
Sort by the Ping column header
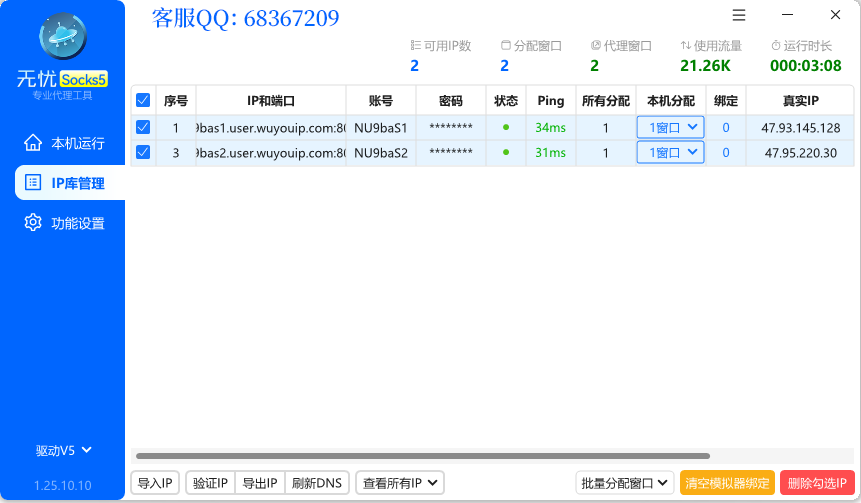click(551, 100)
